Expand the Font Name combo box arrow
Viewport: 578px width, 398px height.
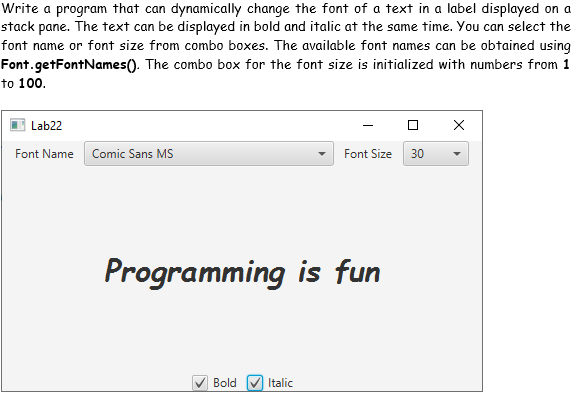coord(322,154)
